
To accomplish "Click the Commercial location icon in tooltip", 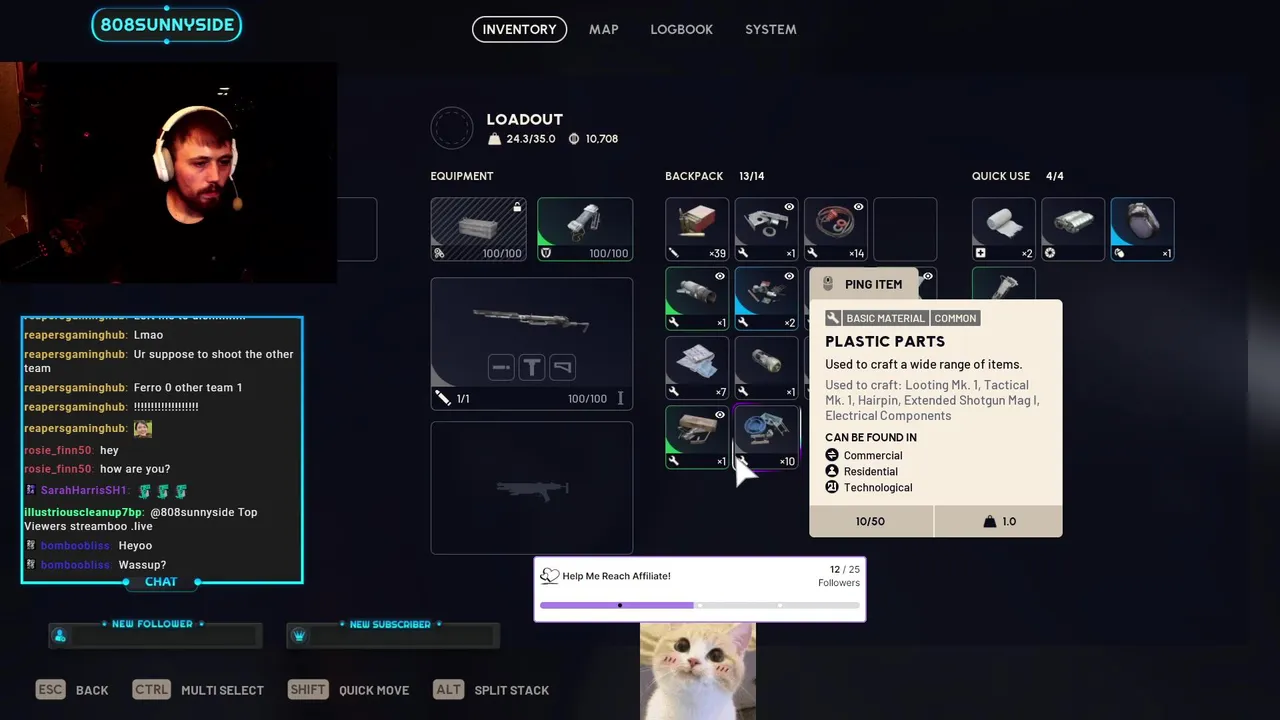I will pyautogui.click(x=832, y=455).
